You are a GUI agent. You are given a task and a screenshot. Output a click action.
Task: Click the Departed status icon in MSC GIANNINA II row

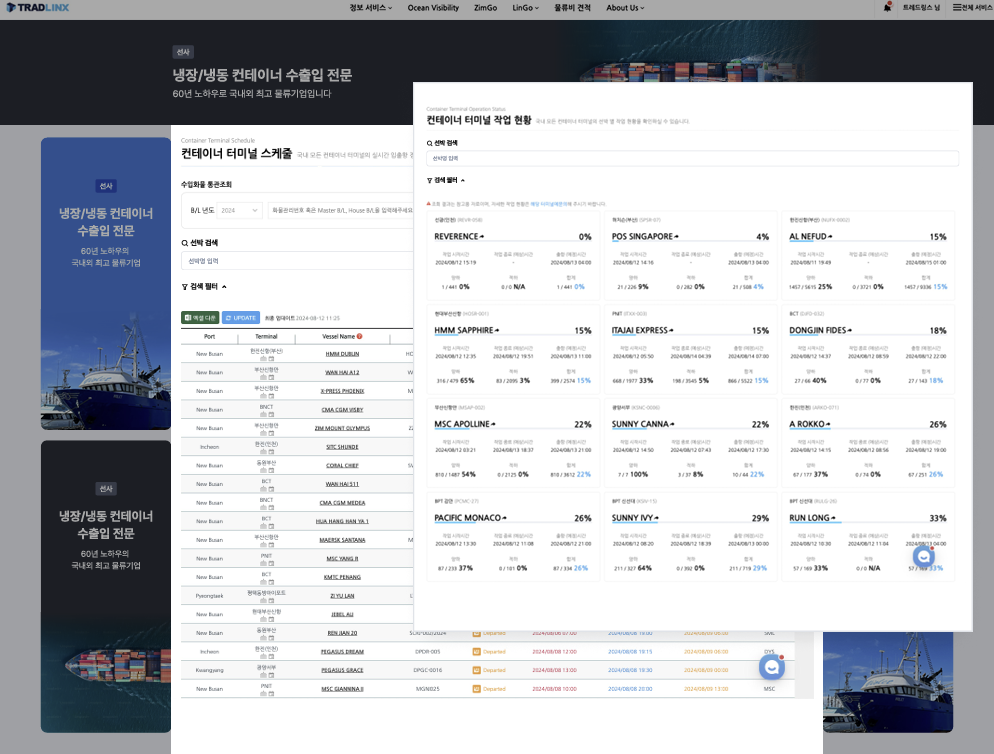pos(476,689)
